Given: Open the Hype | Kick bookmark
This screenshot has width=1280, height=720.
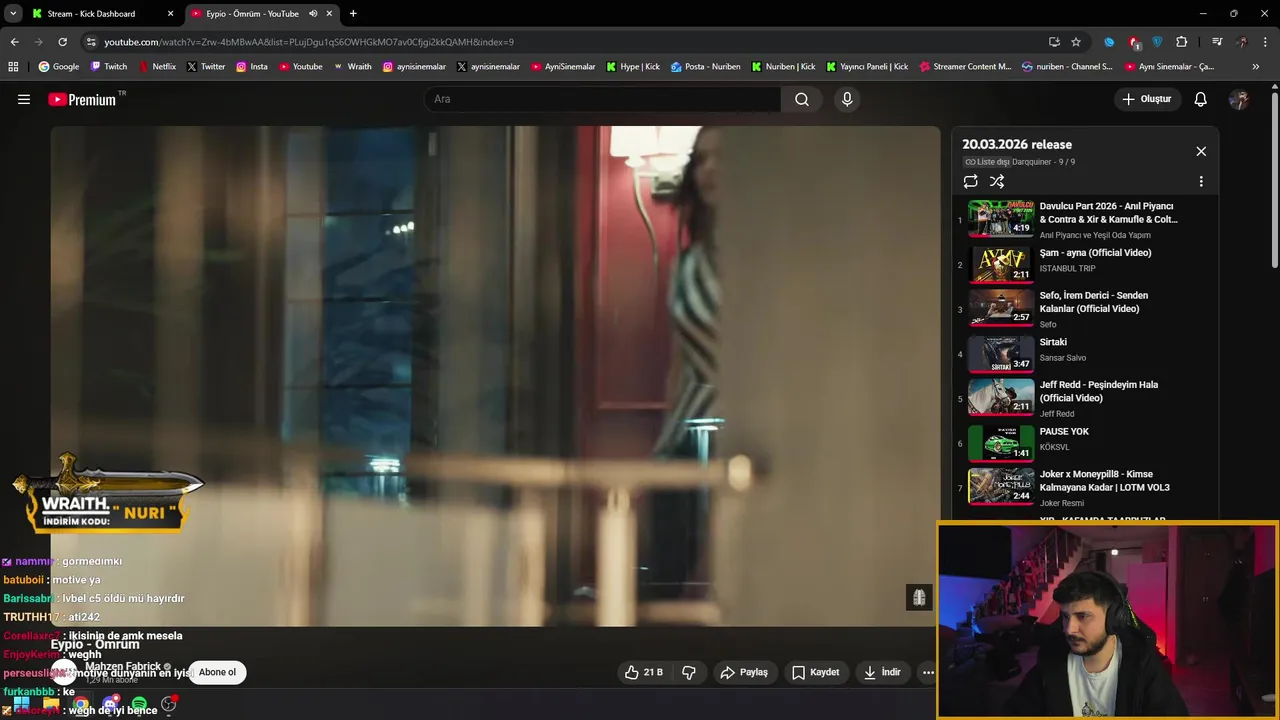Looking at the screenshot, I should 633,67.
